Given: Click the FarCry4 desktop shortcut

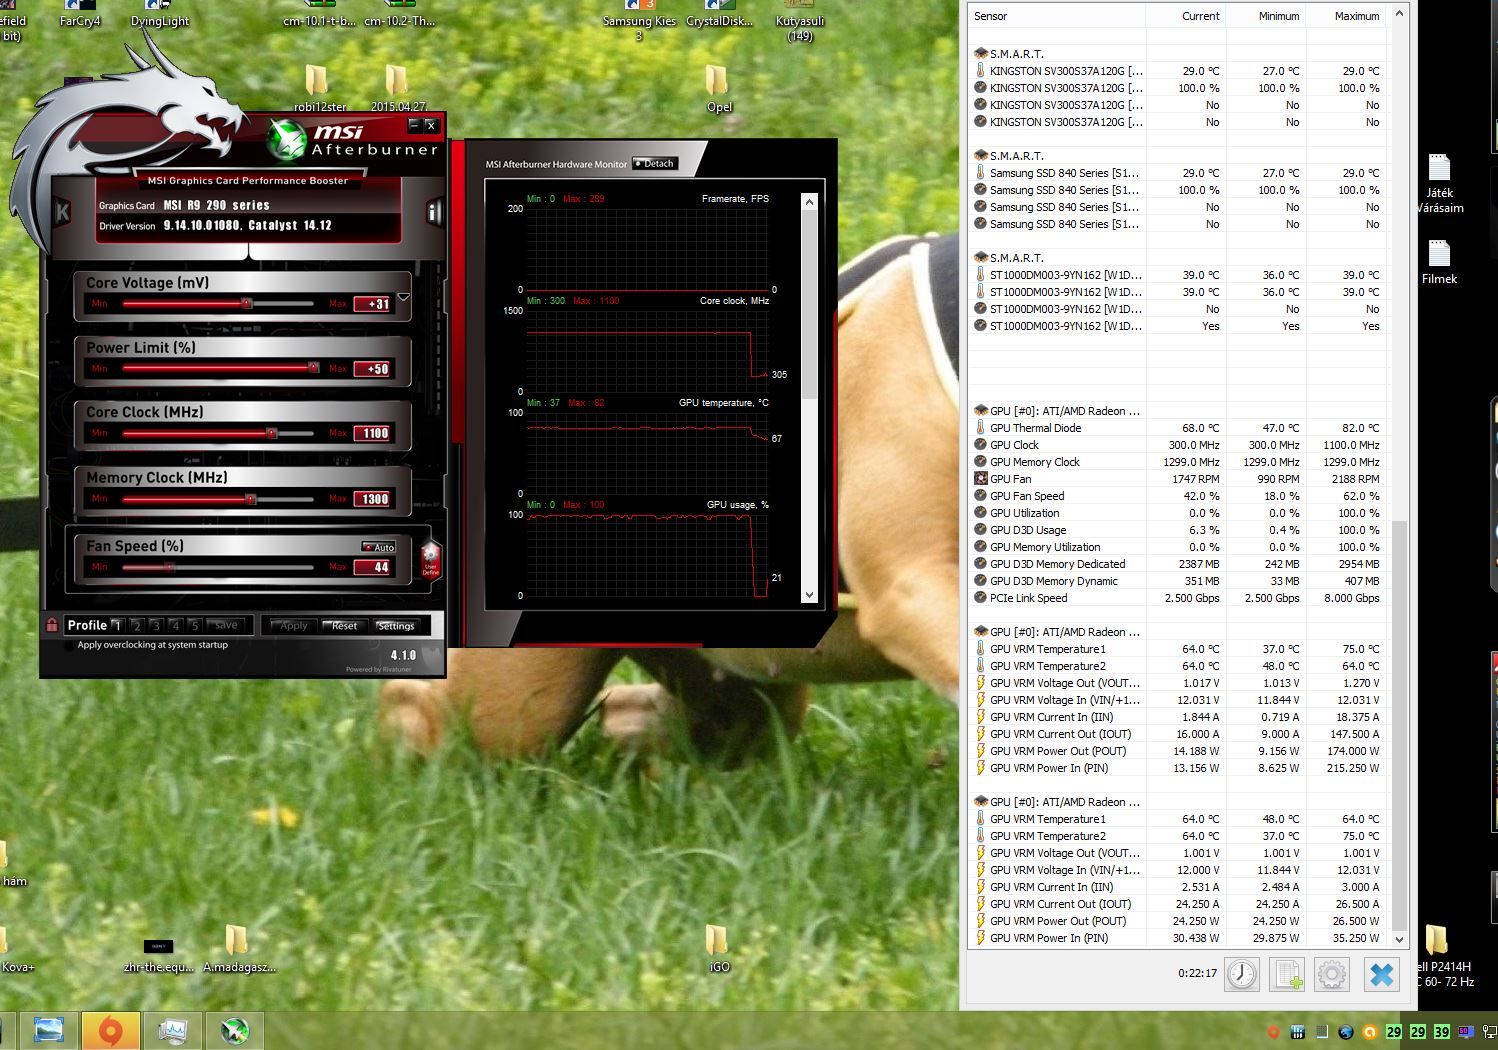Looking at the screenshot, I should pyautogui.click(x=80, y=15).
